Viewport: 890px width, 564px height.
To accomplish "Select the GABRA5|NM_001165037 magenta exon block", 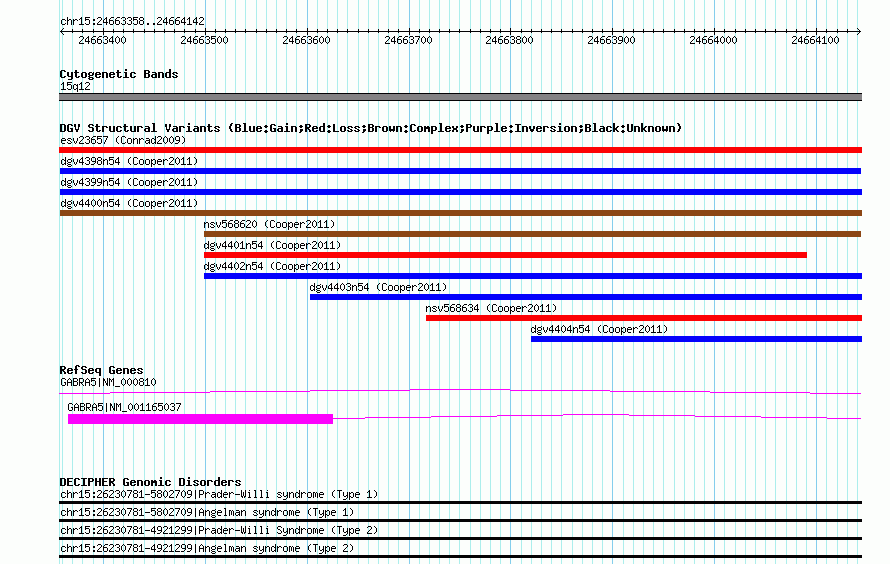I will [x=200, y=419].
